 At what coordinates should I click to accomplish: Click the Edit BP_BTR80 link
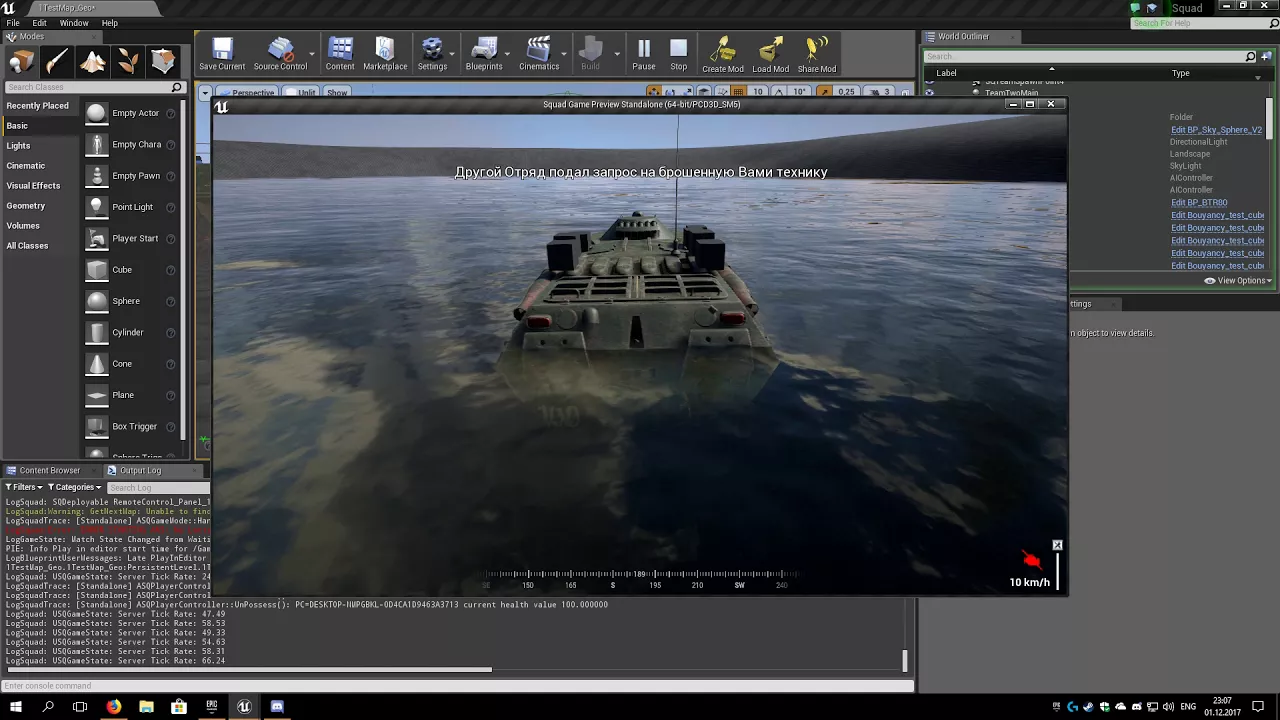pyautogui.click(x=1199, y=203)
